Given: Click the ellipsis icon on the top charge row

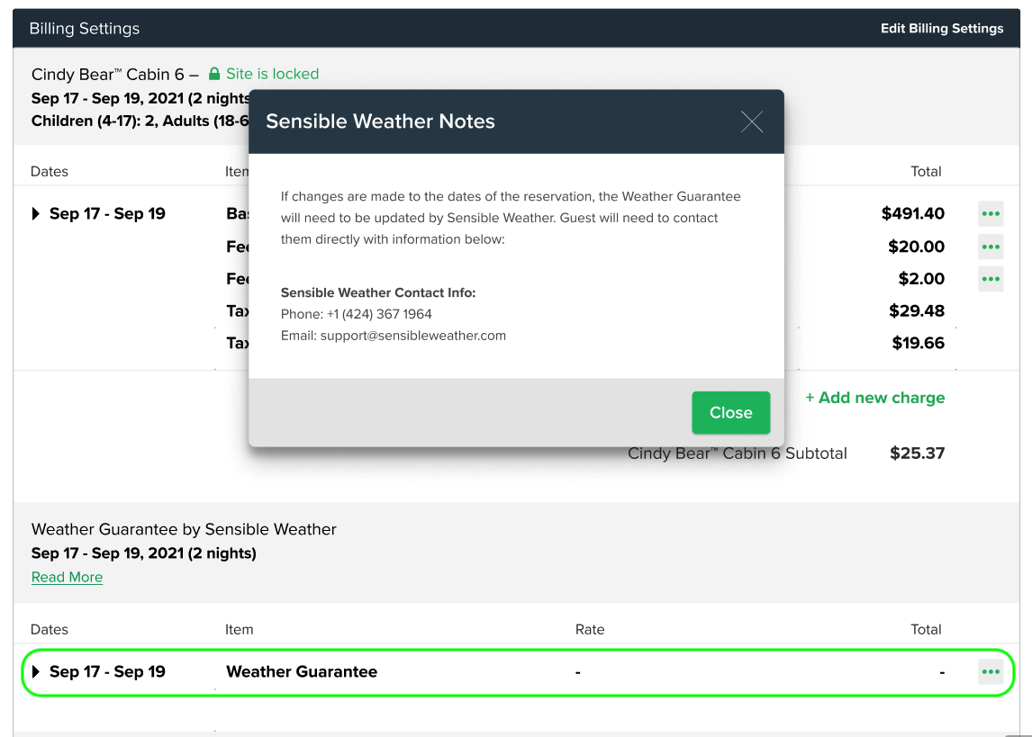Looking at the screenshot, I should point(990,213).
